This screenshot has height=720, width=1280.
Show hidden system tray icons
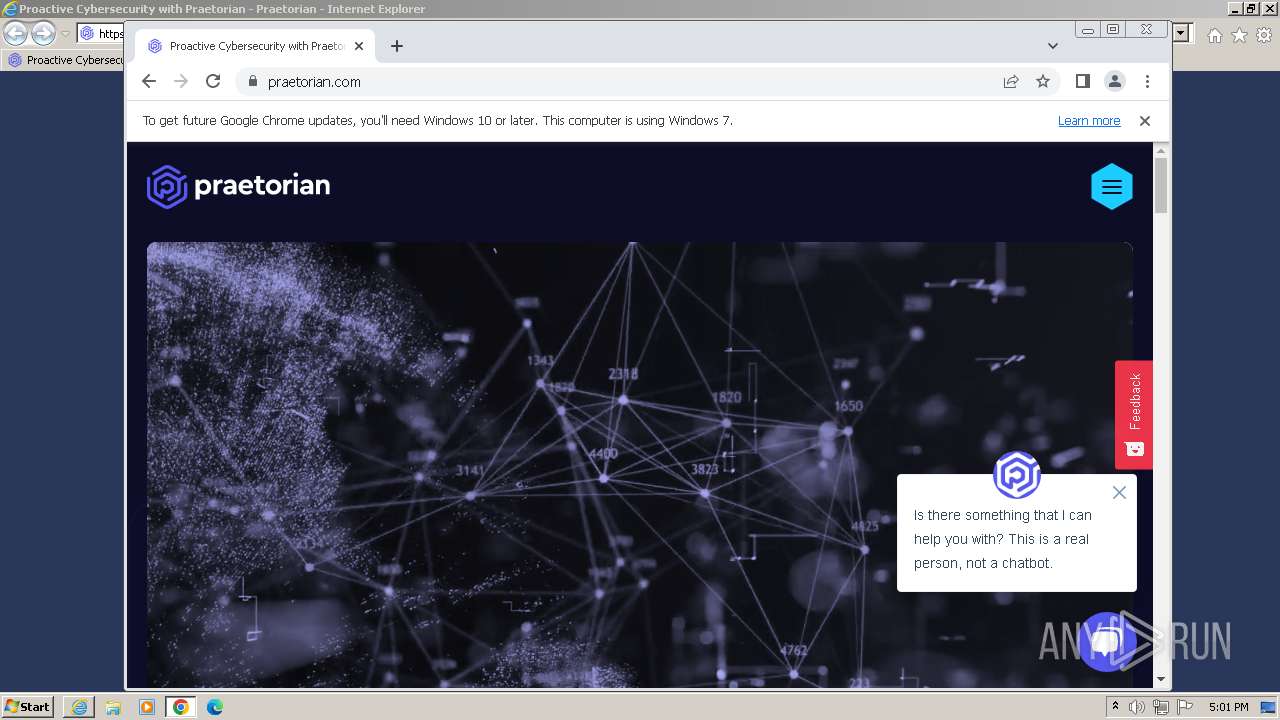(1115, 707)
